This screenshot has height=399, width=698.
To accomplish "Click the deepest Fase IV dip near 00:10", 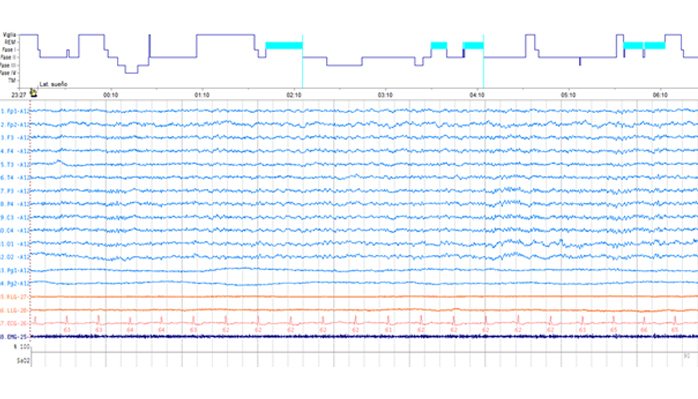I will click(131, 73).
